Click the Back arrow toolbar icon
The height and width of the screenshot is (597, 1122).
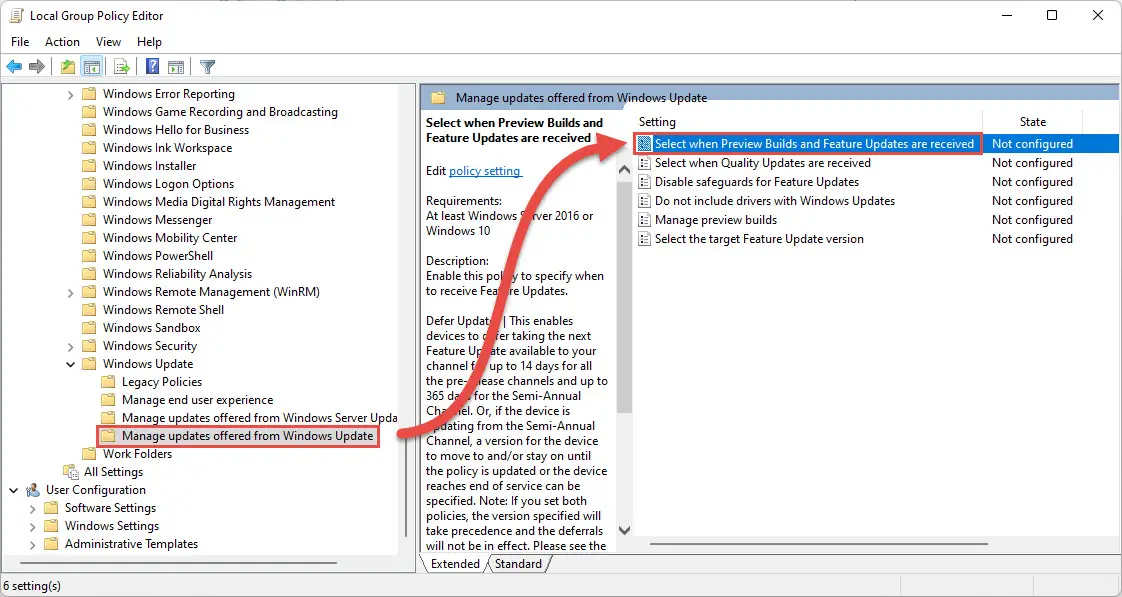tap(14, 67)
